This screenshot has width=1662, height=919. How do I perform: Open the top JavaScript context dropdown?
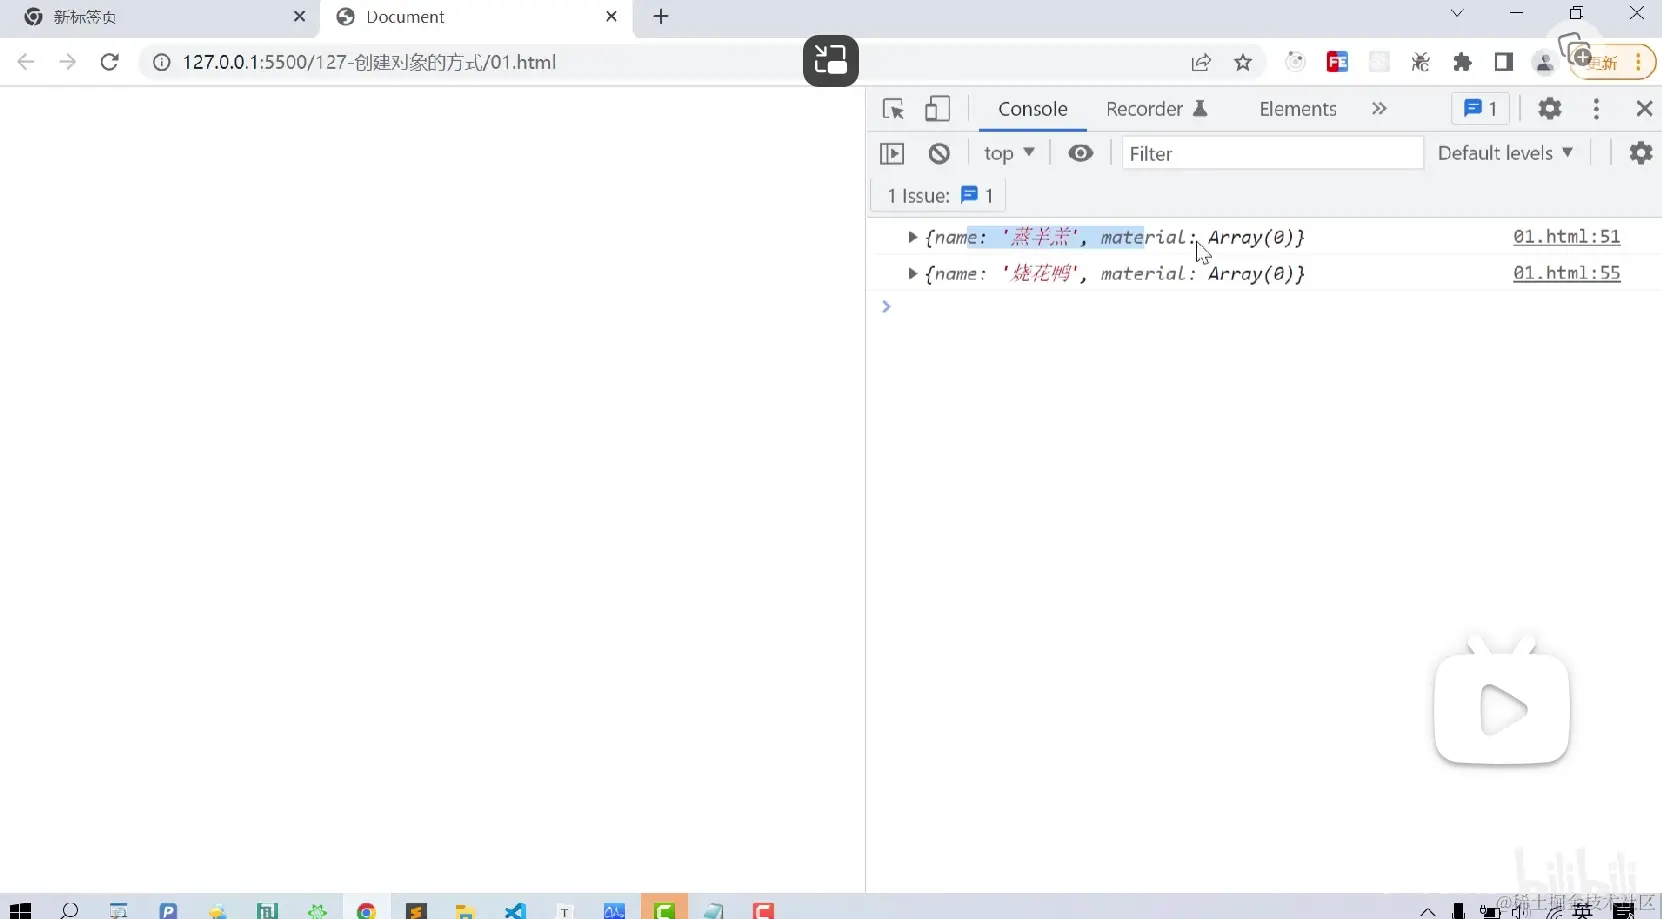coord(1009,153)
